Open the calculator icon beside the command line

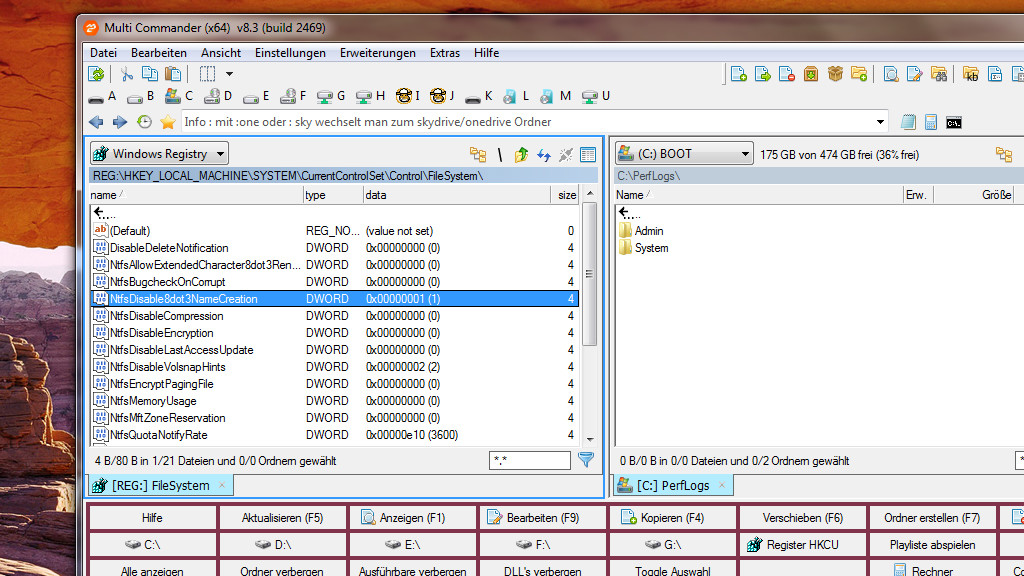[x=931, y=122]
